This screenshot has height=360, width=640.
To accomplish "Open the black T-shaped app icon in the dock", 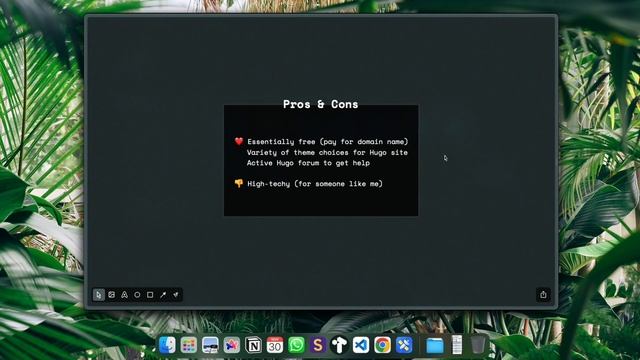I will (339, 345).
